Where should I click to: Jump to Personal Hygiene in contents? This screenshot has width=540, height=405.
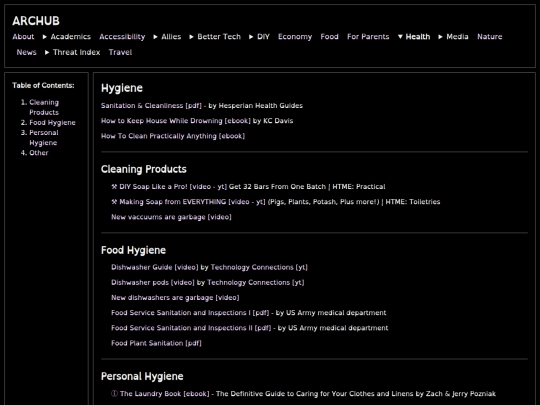[44, 137]
